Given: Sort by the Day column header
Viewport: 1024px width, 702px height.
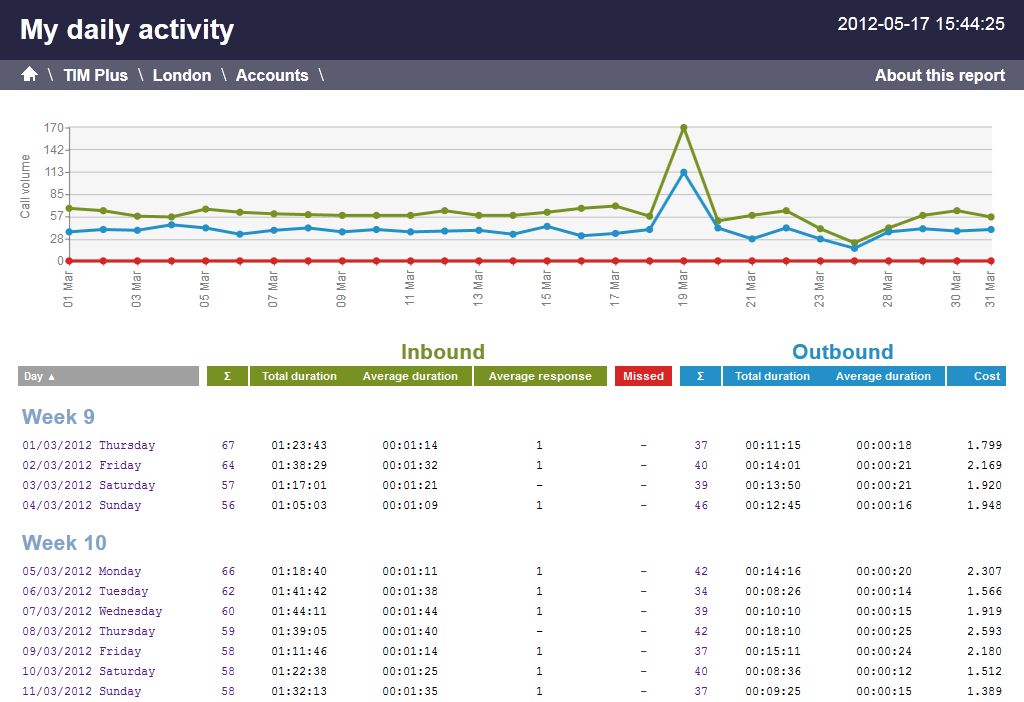Looking at the screenshot, I should [108, 376].
